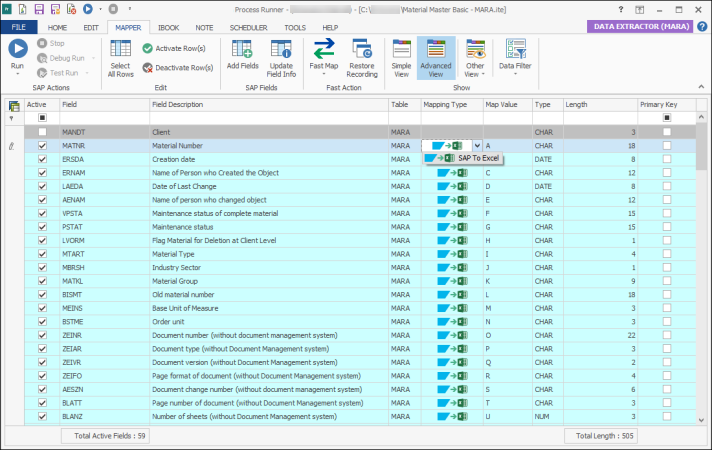Screen dimensions: 712x450
Task: Open the FILE menu
Action: coord(19,27)
